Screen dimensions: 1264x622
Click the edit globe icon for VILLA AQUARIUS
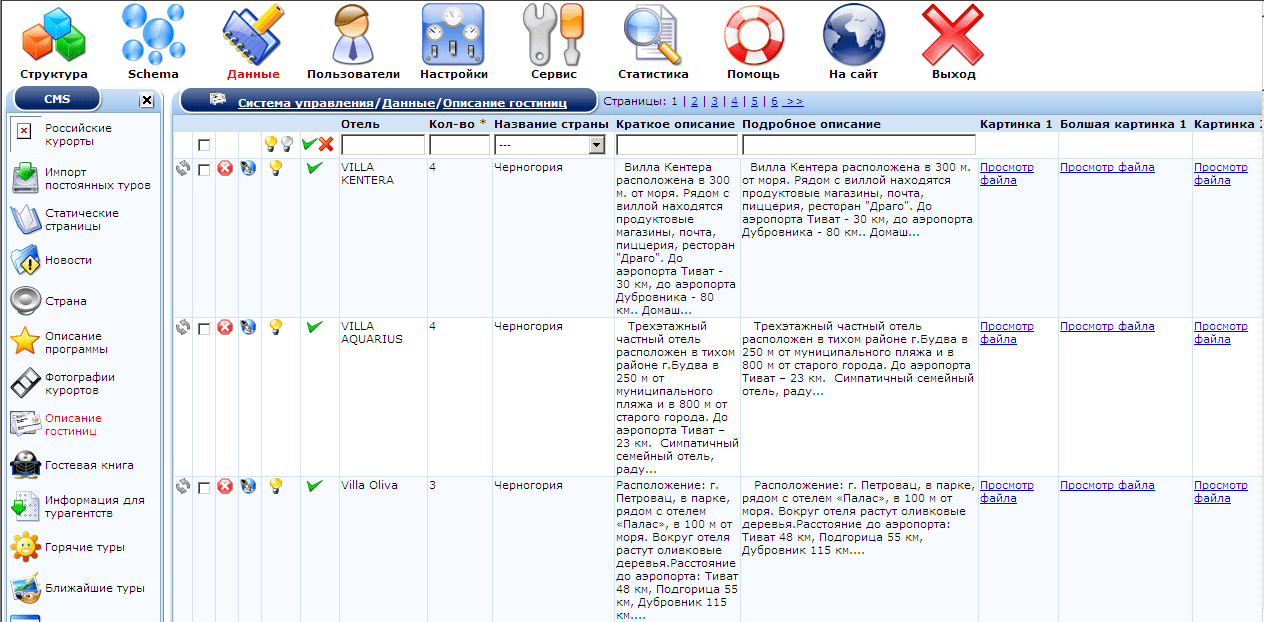coord(248,327)
